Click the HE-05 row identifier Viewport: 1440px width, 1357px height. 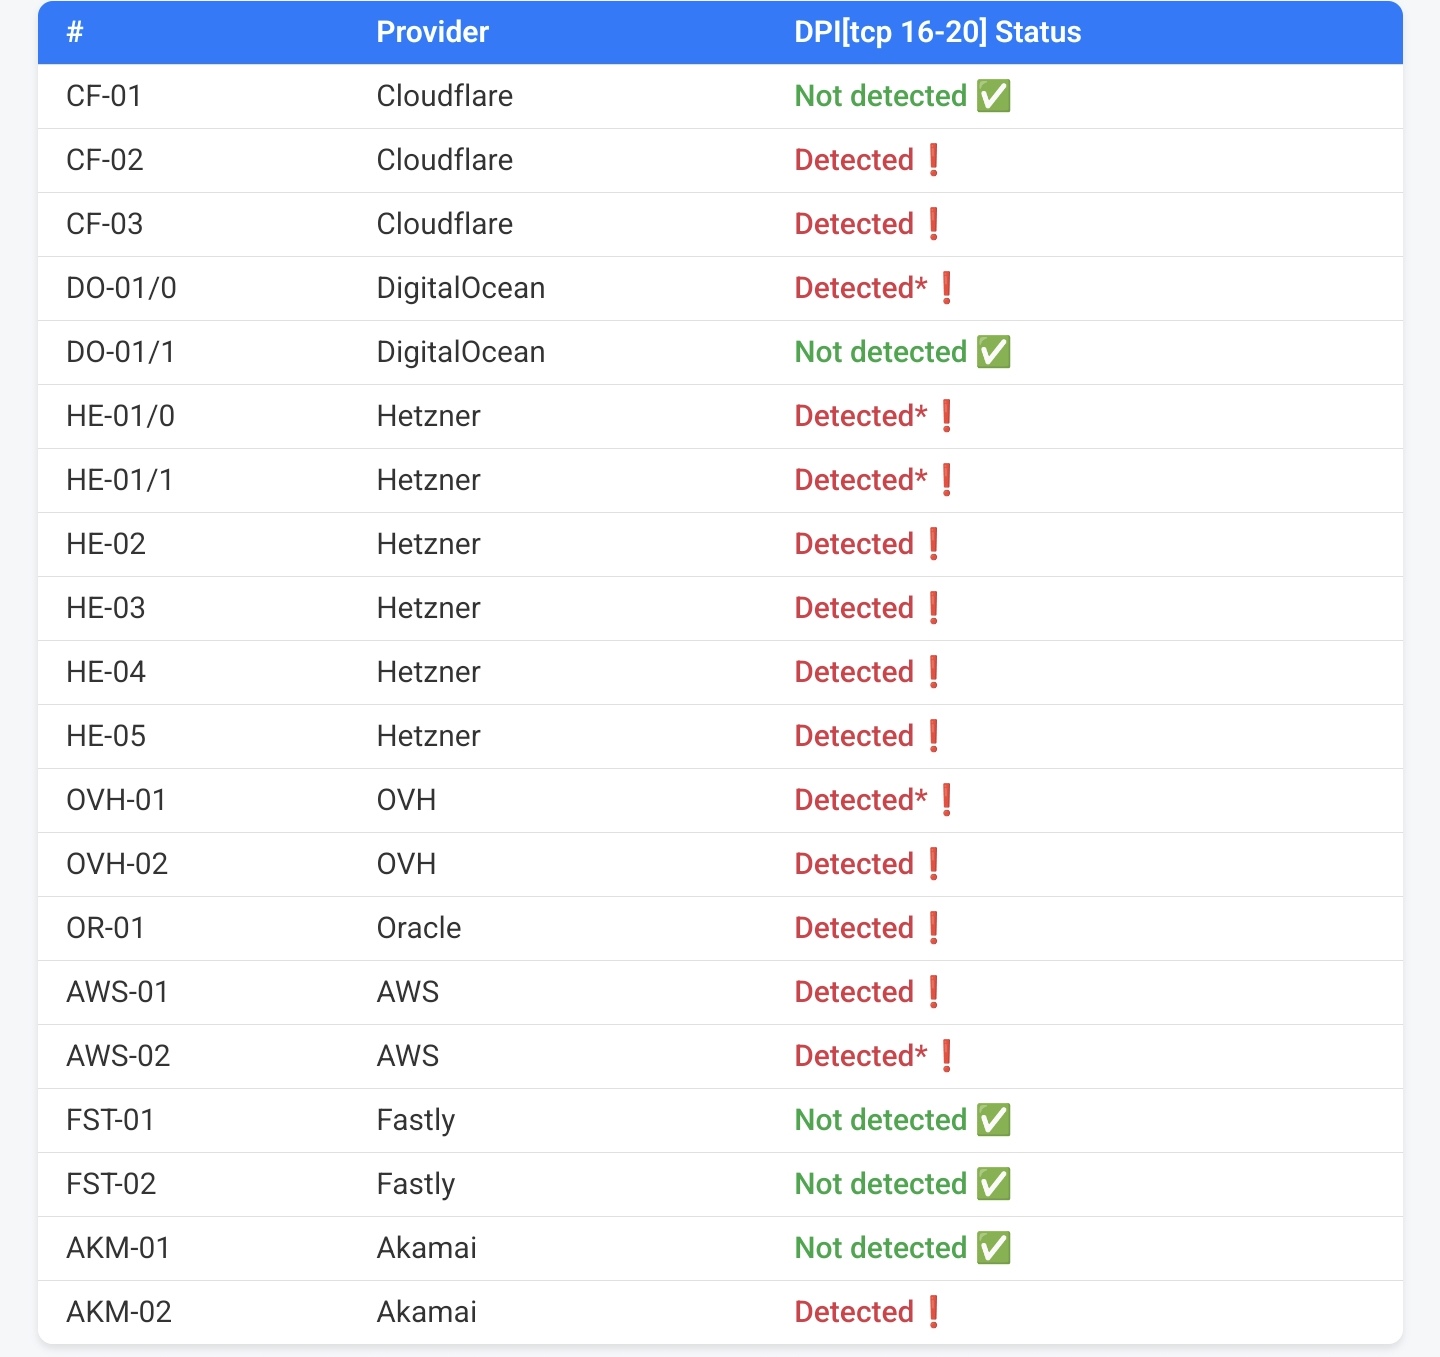(x=106, y=736)
